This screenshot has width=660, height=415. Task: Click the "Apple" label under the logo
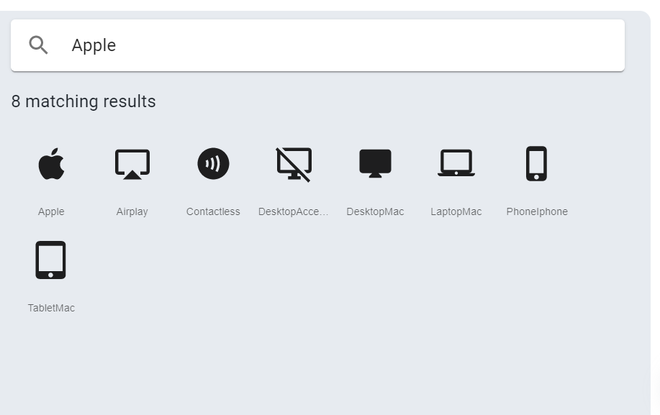[x=51, y=211]
